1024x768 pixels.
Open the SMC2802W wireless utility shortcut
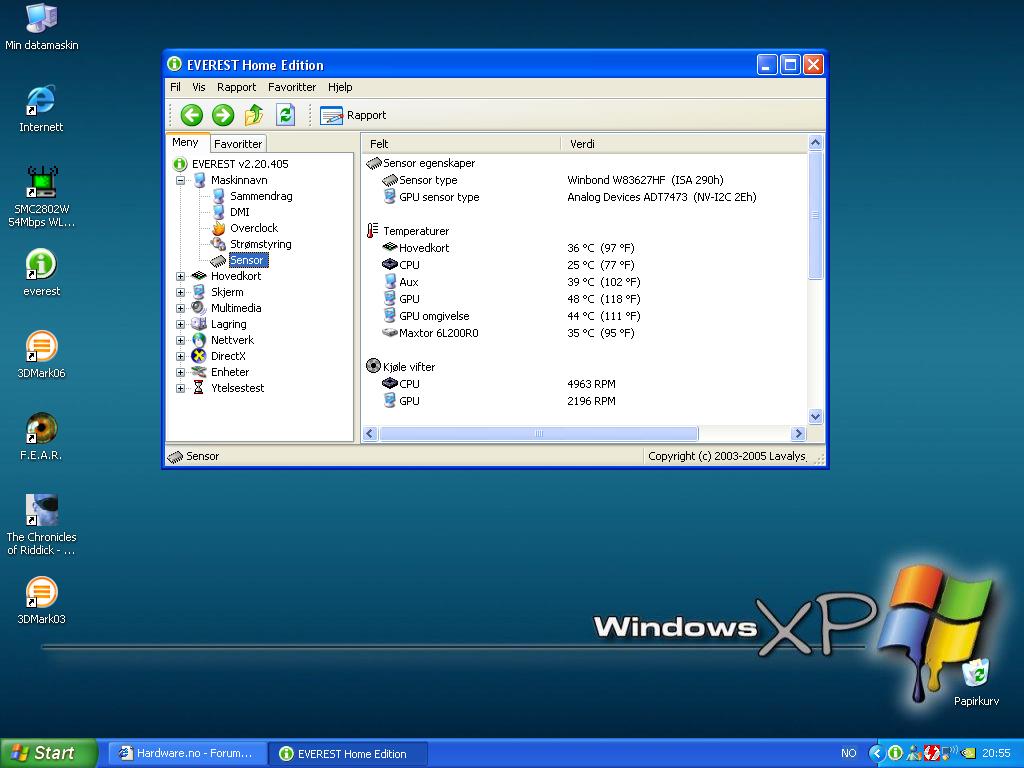(42, 196)
